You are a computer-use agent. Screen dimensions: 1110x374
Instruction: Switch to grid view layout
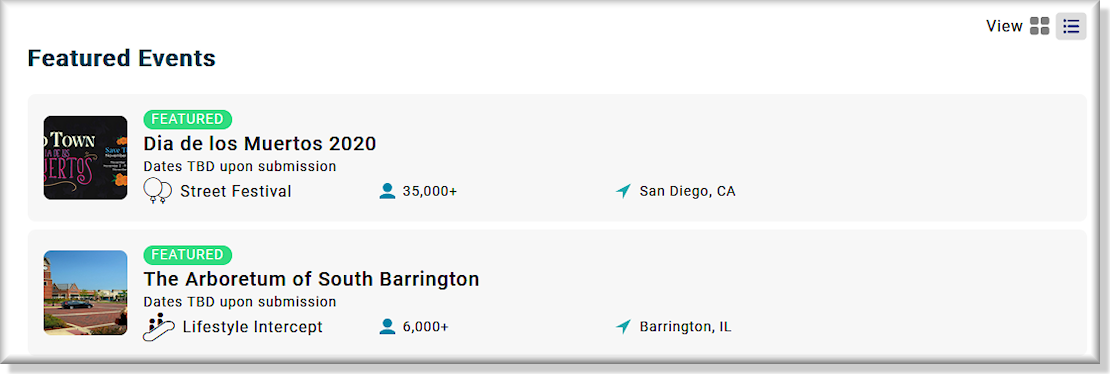pos(1039,26)
